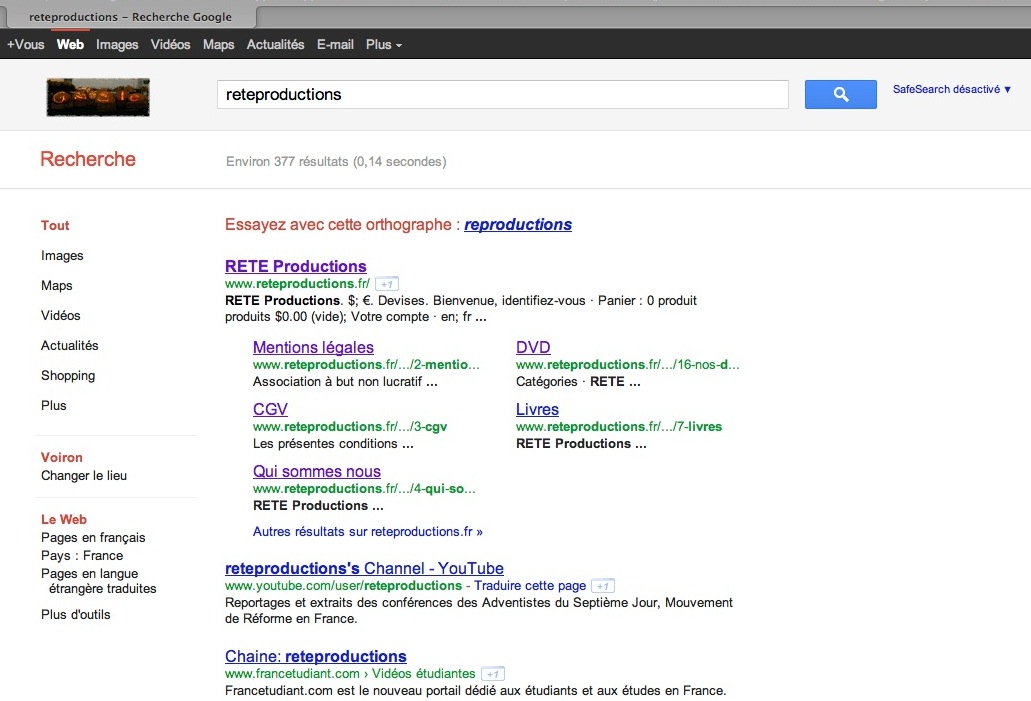
Task: Open Vidéos in top navigation bar
Action: [x=170, y=44]
